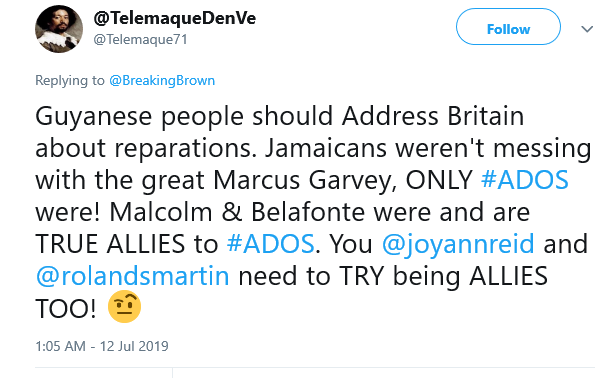Expand the tweet options chevron menu
The width and height of the screenshot is (610, 378).
[587, 29]
